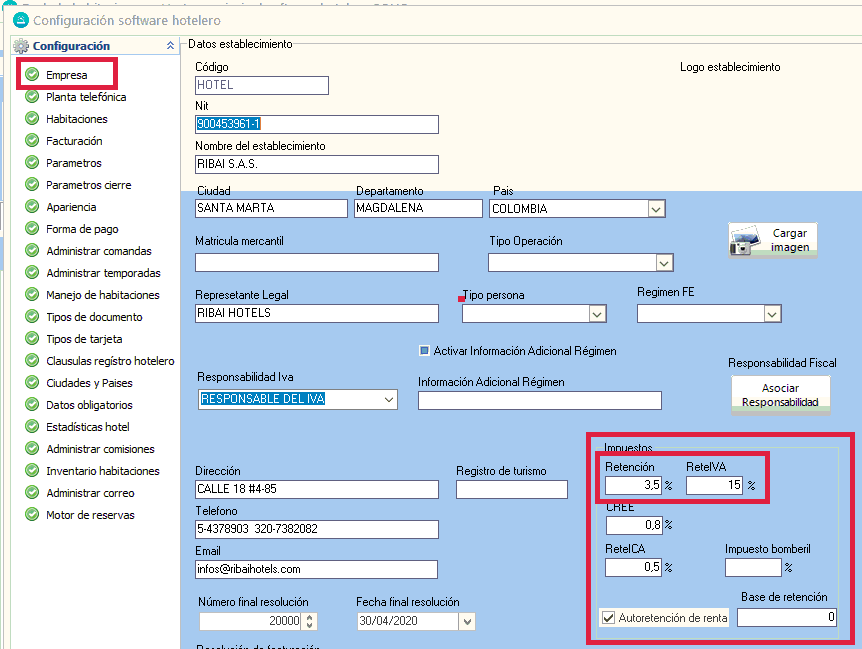Click the green check icon beside Habitaciones
Screen dimensions: 862x649
(x=32, y=119)
